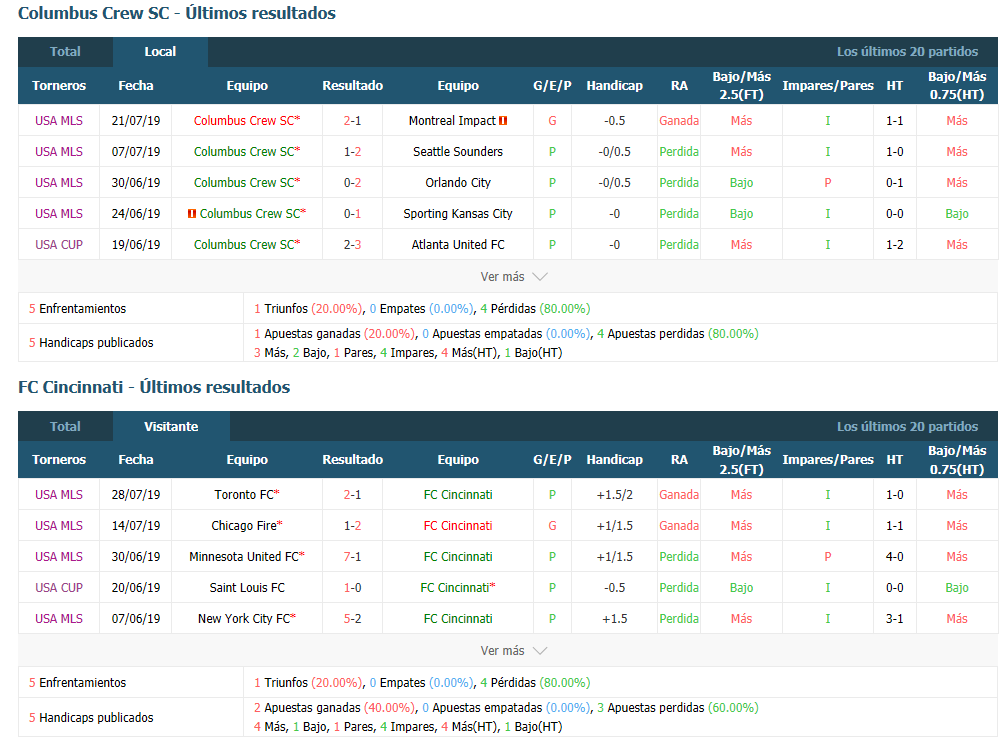The width and height of the screenshot is (1002, 744).
Task: Open the Toronto FC team link
Action: pos(244,495)
